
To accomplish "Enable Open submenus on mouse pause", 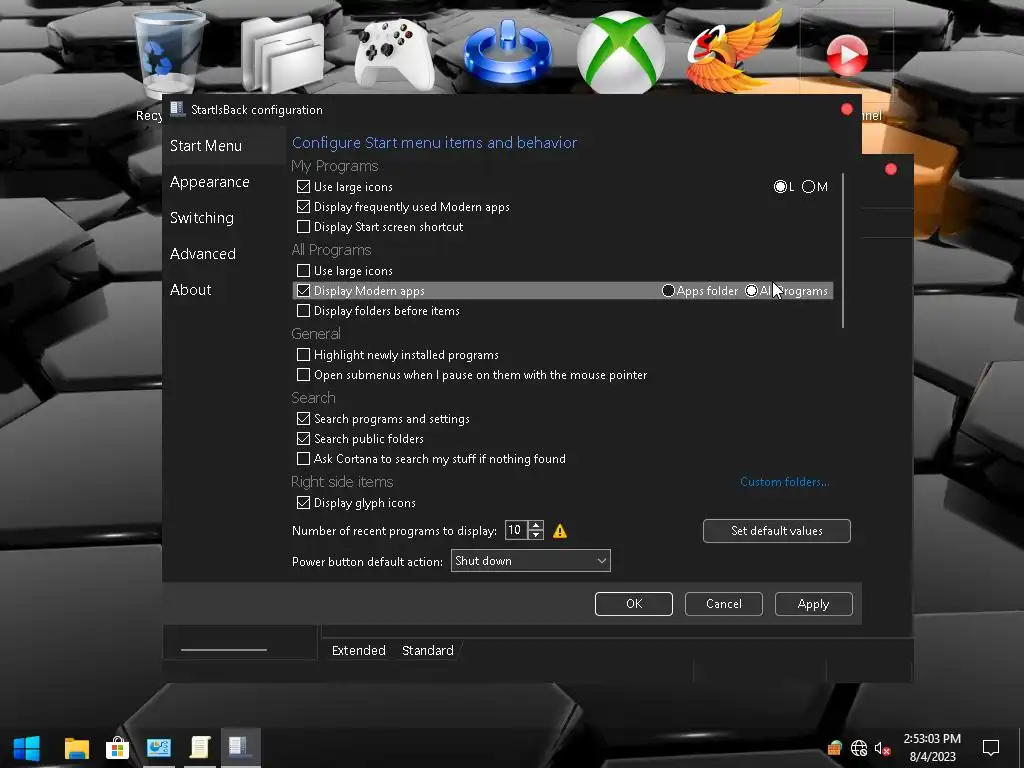I will tap(303, 375).
